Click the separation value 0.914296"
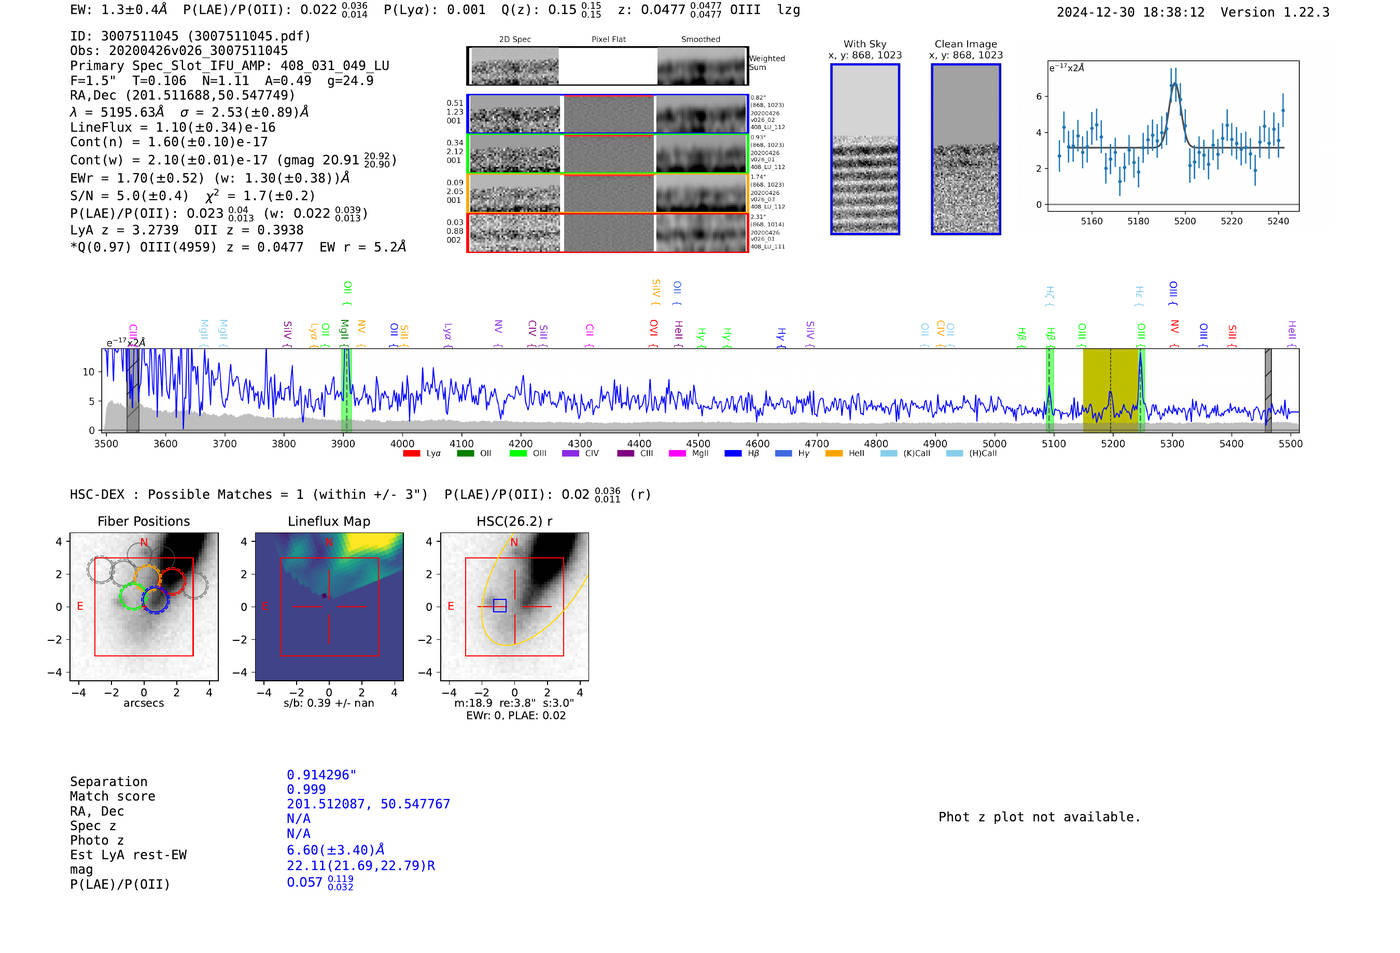This screenshot has height=953, width=1400. tap(322, 775)
